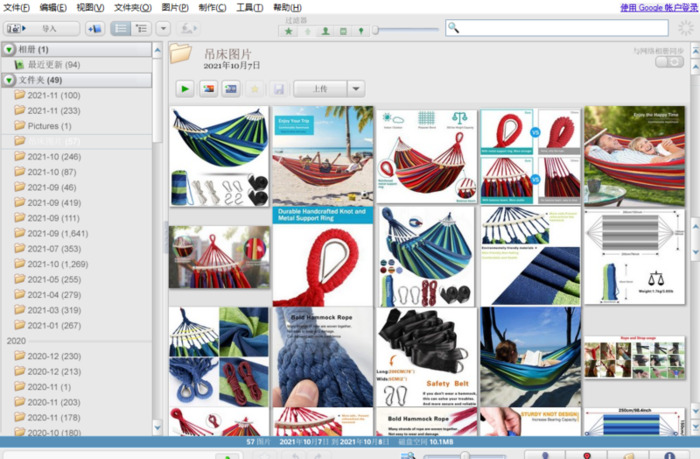Click the movie presentation icon

(x=231, y=88)
